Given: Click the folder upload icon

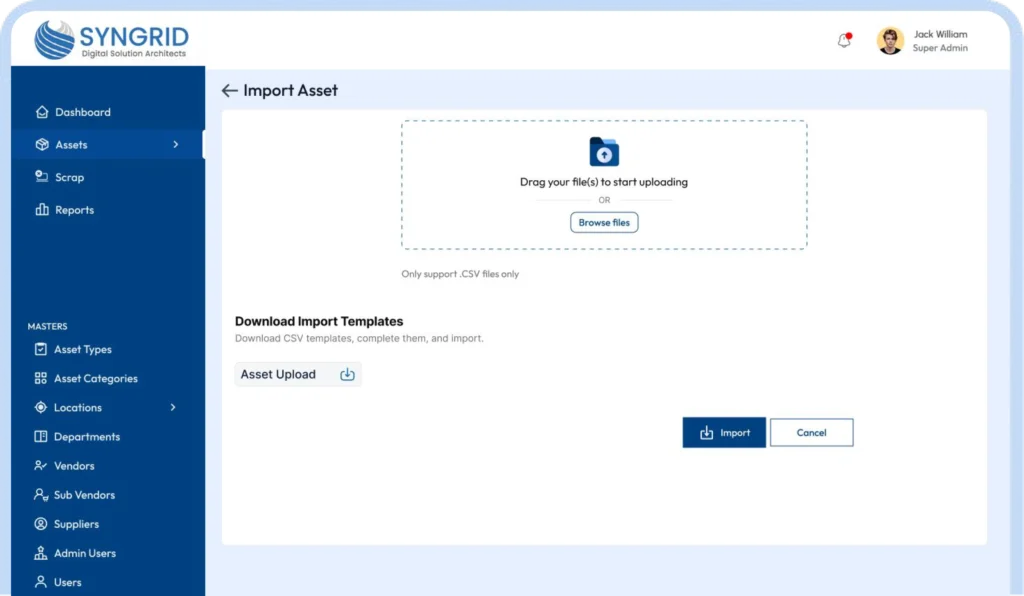Looking at the screenshot, I should (x=604, y=152).
